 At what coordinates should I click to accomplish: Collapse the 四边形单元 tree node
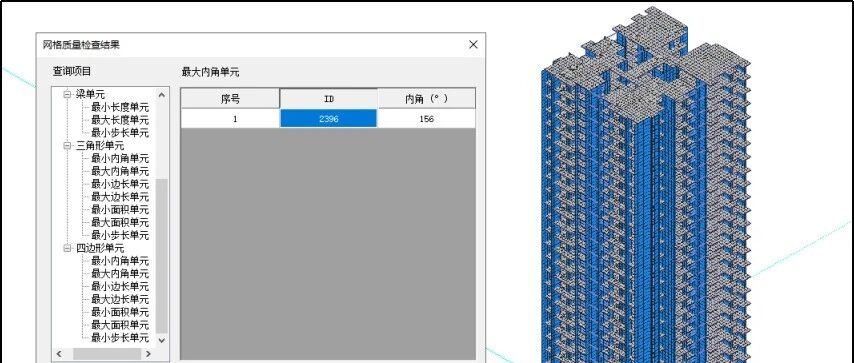68,248
